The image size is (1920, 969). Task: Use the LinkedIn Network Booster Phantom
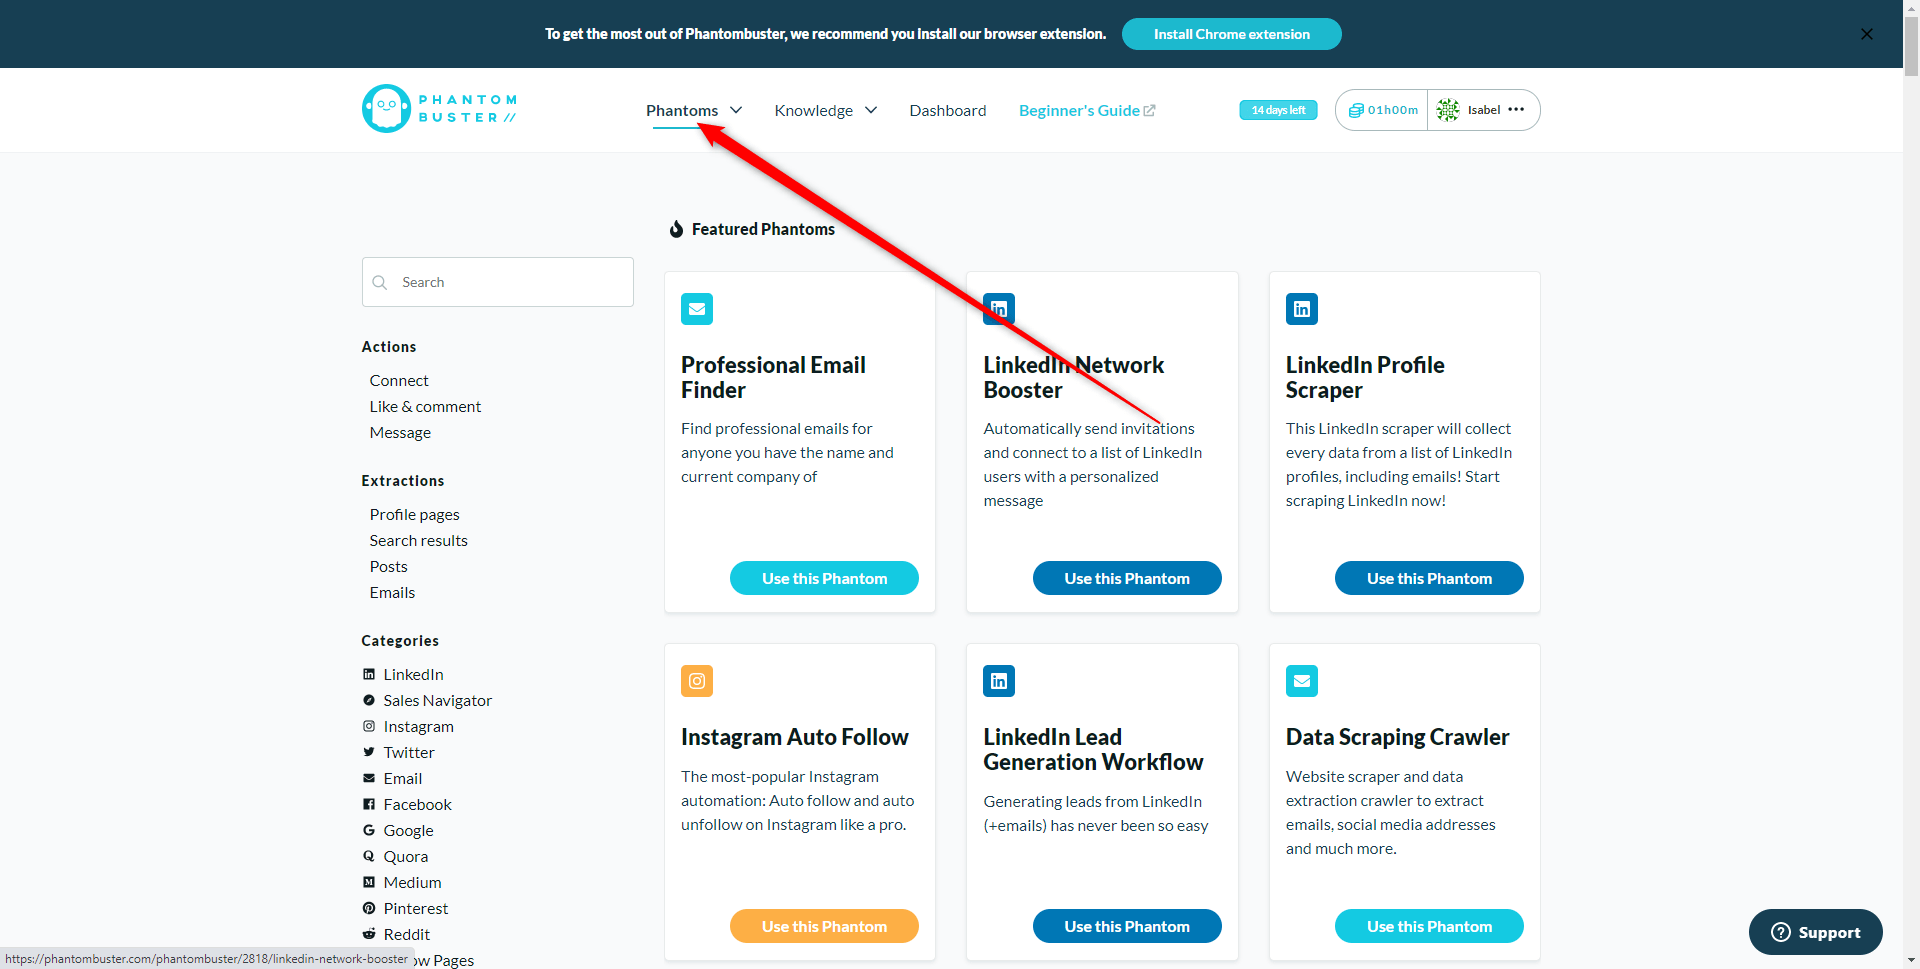1127,578
